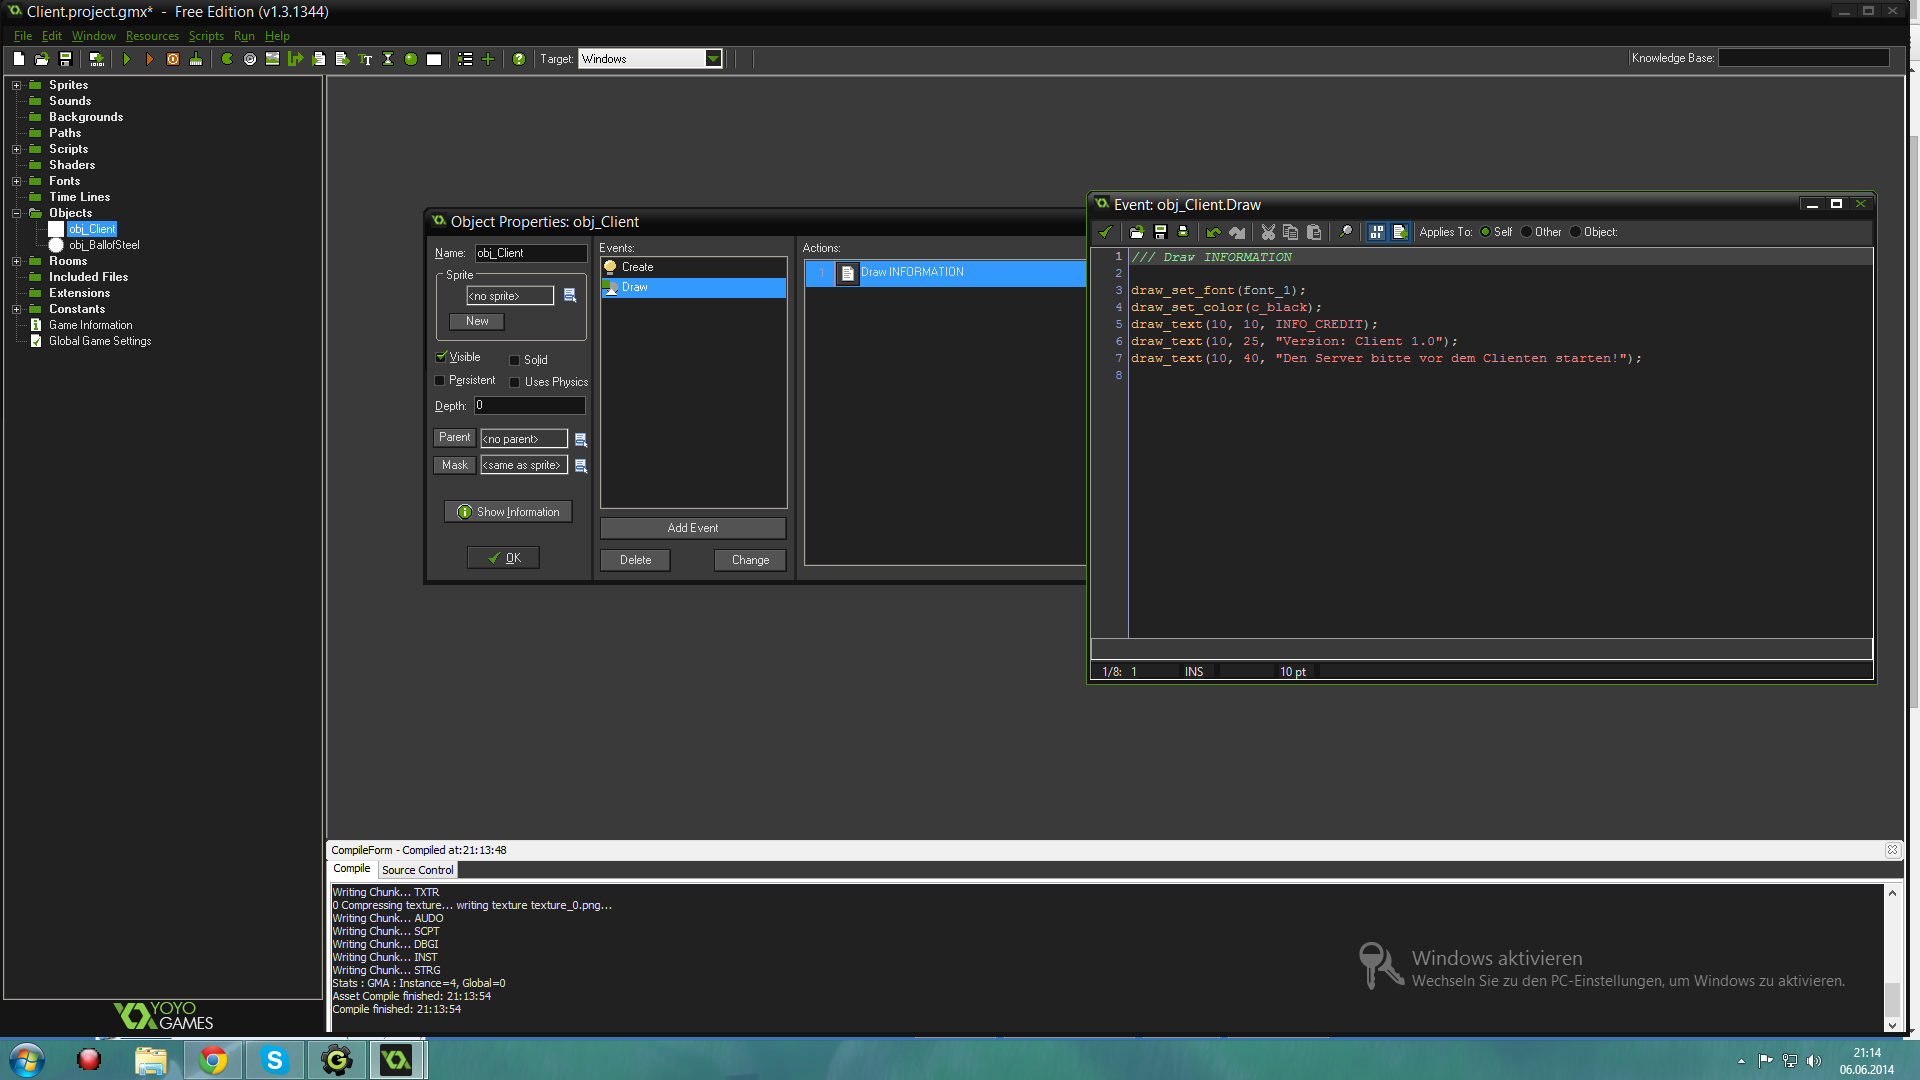This screenshot has width=1920, height=1080.
Task: Create a font with TT icon
Action: click(x=365, y=59)
